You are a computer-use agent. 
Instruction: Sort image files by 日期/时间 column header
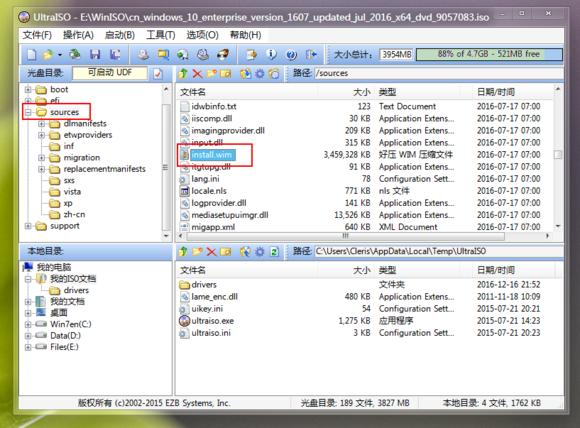(x=496, y=92)
